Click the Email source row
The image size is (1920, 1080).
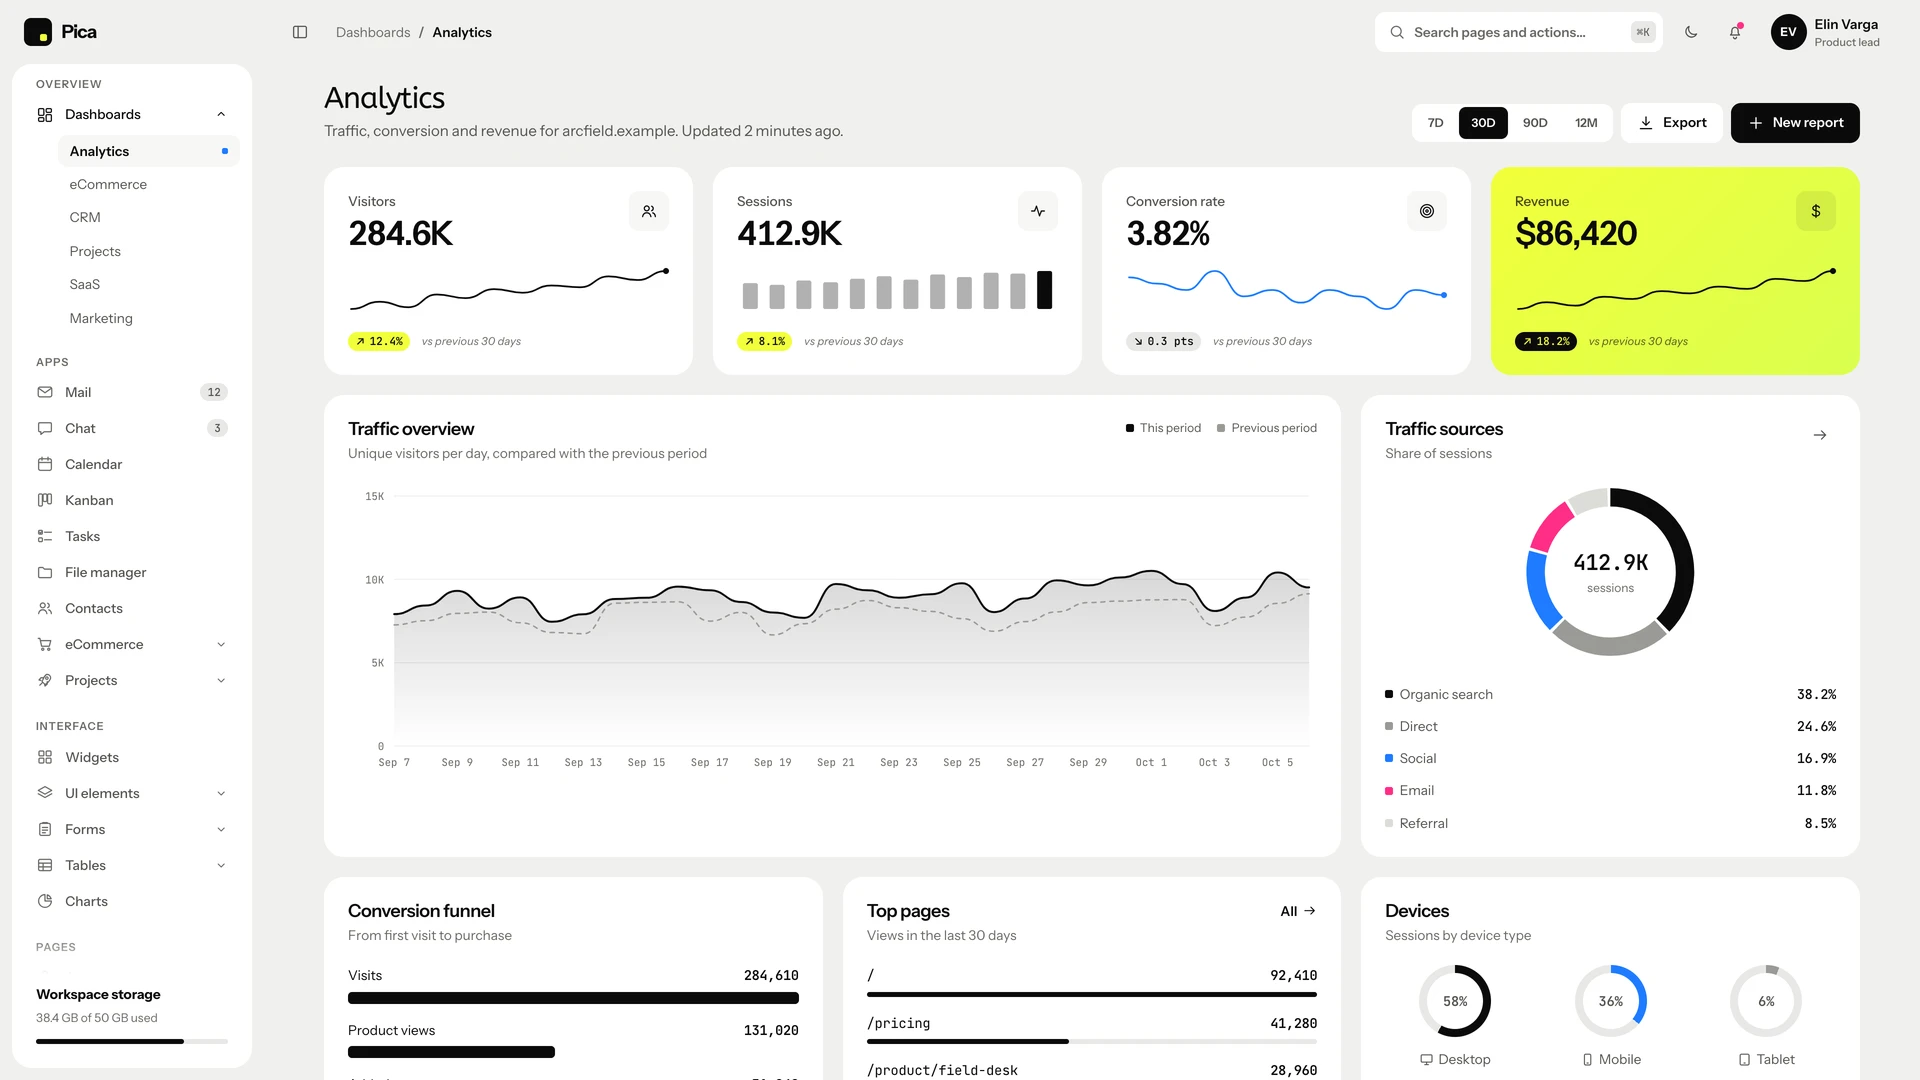click(1610, 790)
